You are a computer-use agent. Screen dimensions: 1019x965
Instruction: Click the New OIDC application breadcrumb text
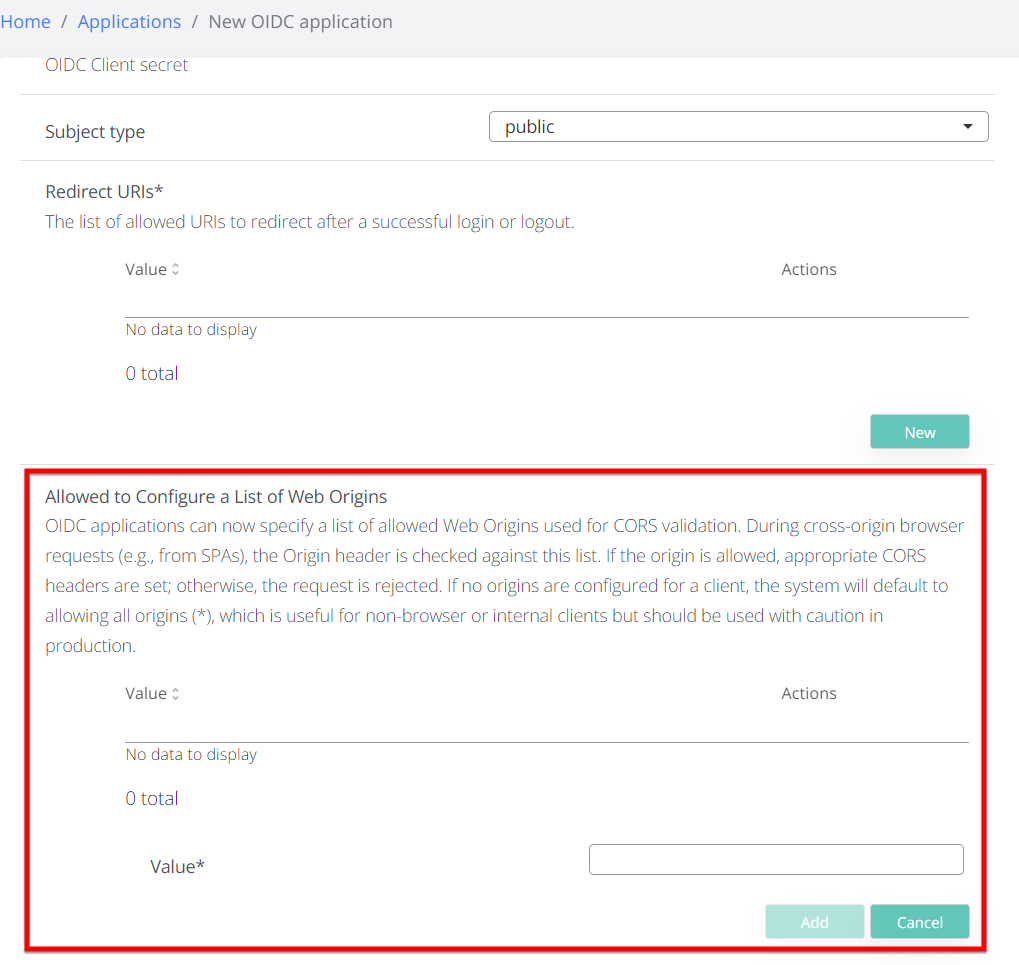pos(300,22)
